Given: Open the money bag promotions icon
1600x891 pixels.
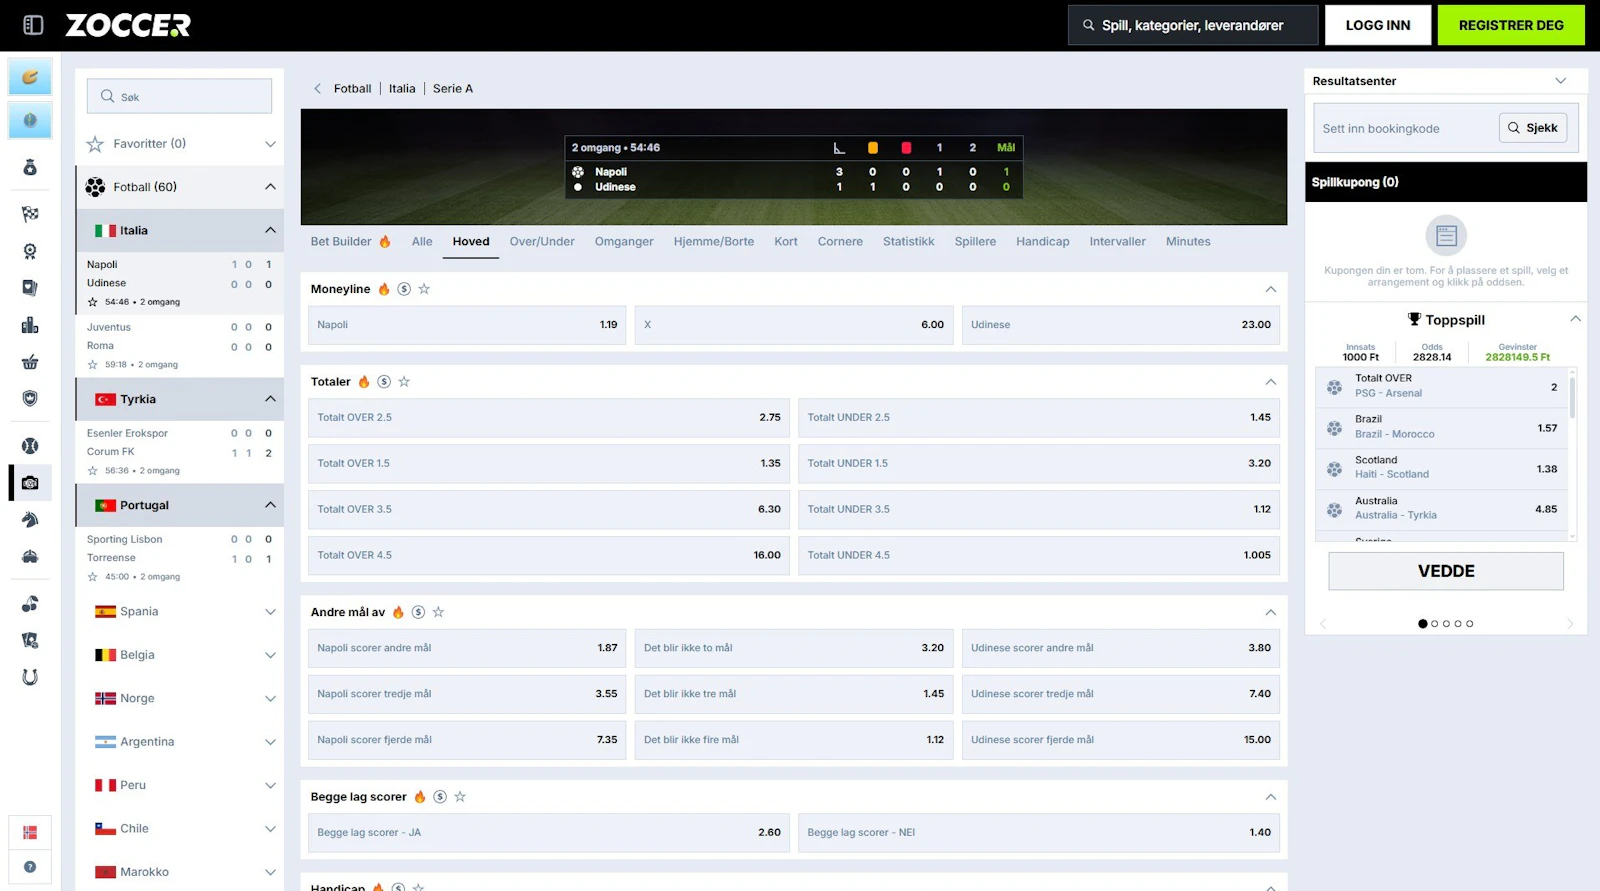Looking at the screenshot, I should pos(30,168).
